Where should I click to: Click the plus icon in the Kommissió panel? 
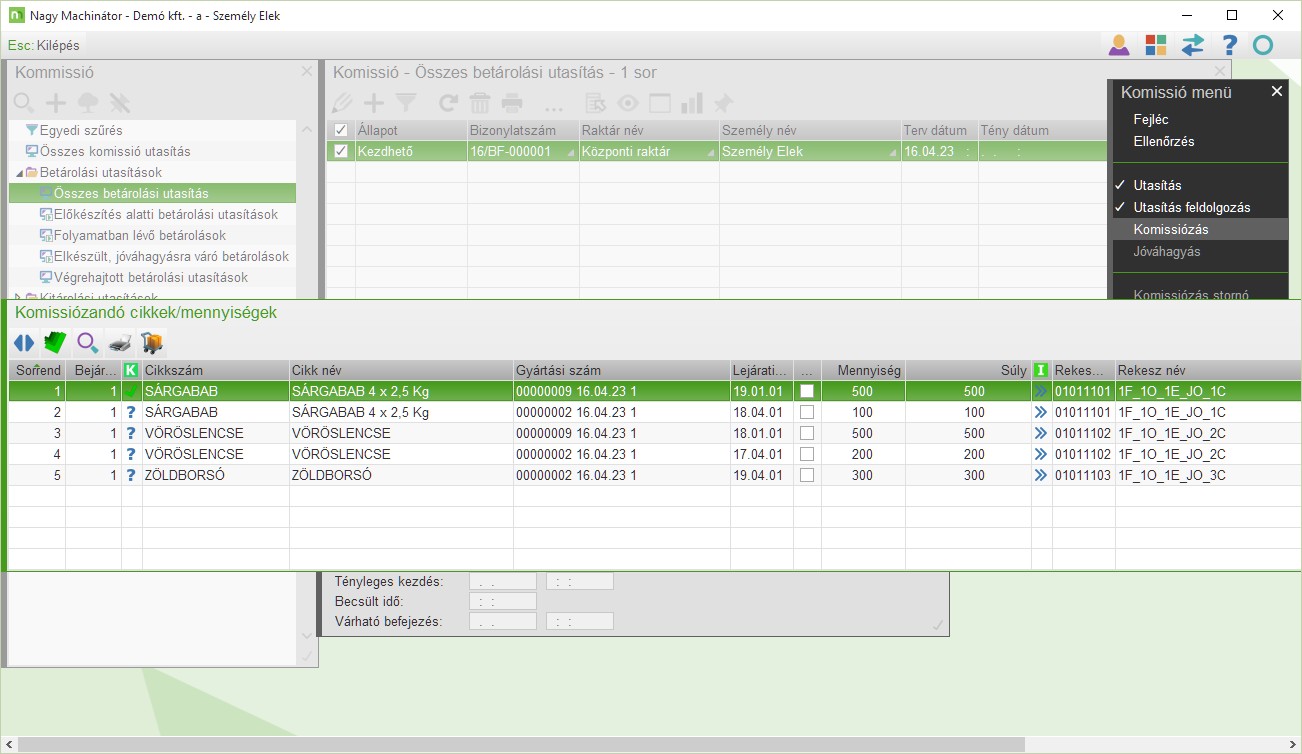click(x=56, y=102)
